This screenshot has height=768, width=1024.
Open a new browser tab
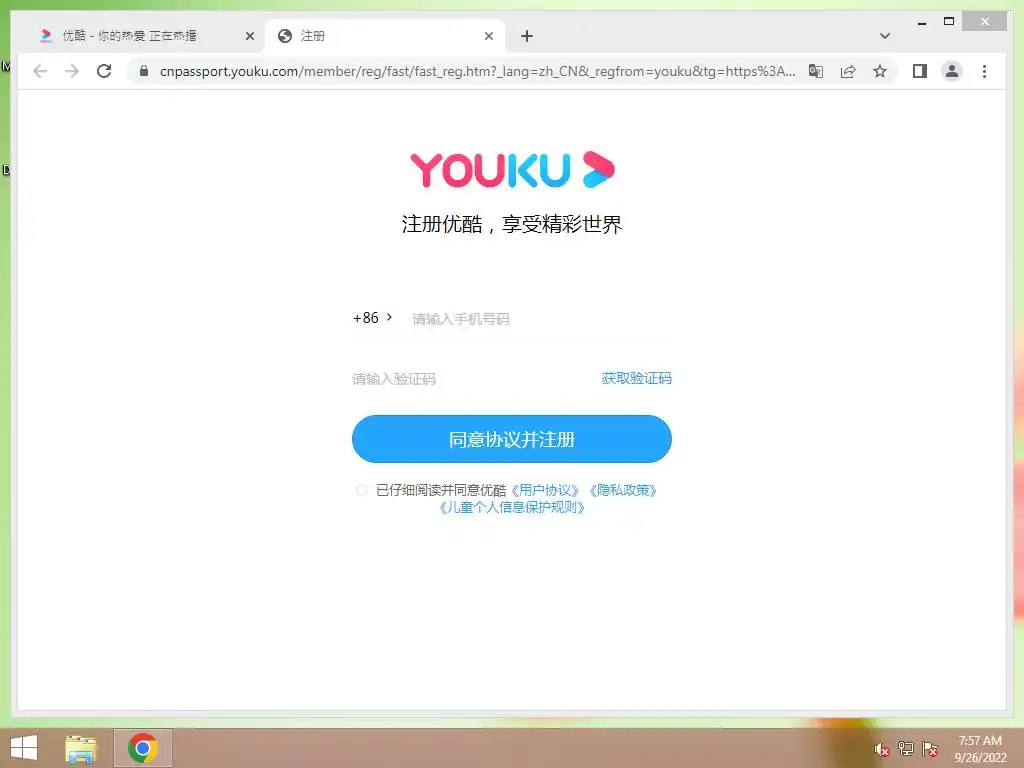coord(527,36)
